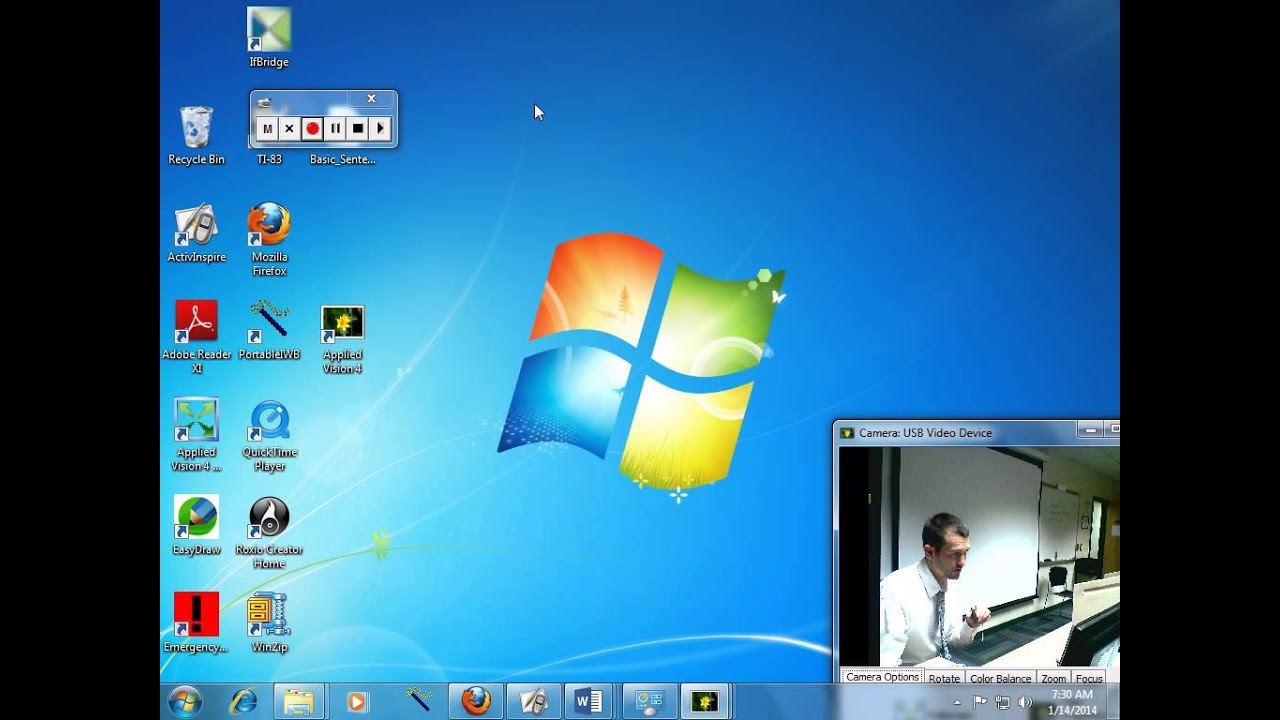Close the recorder toolbar window
Screen dimensions: 1280x720
point(371,99)
